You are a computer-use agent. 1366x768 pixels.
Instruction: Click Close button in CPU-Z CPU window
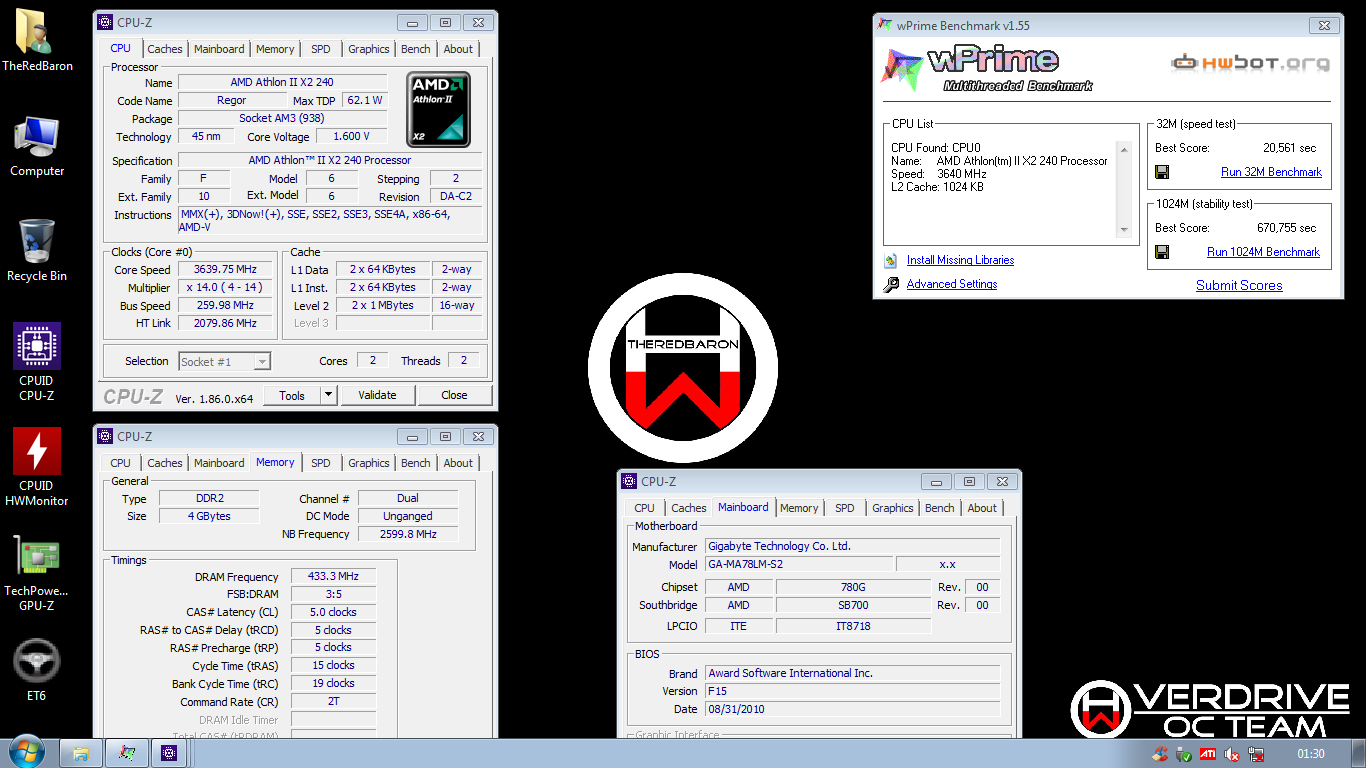(x=454, y=395)
